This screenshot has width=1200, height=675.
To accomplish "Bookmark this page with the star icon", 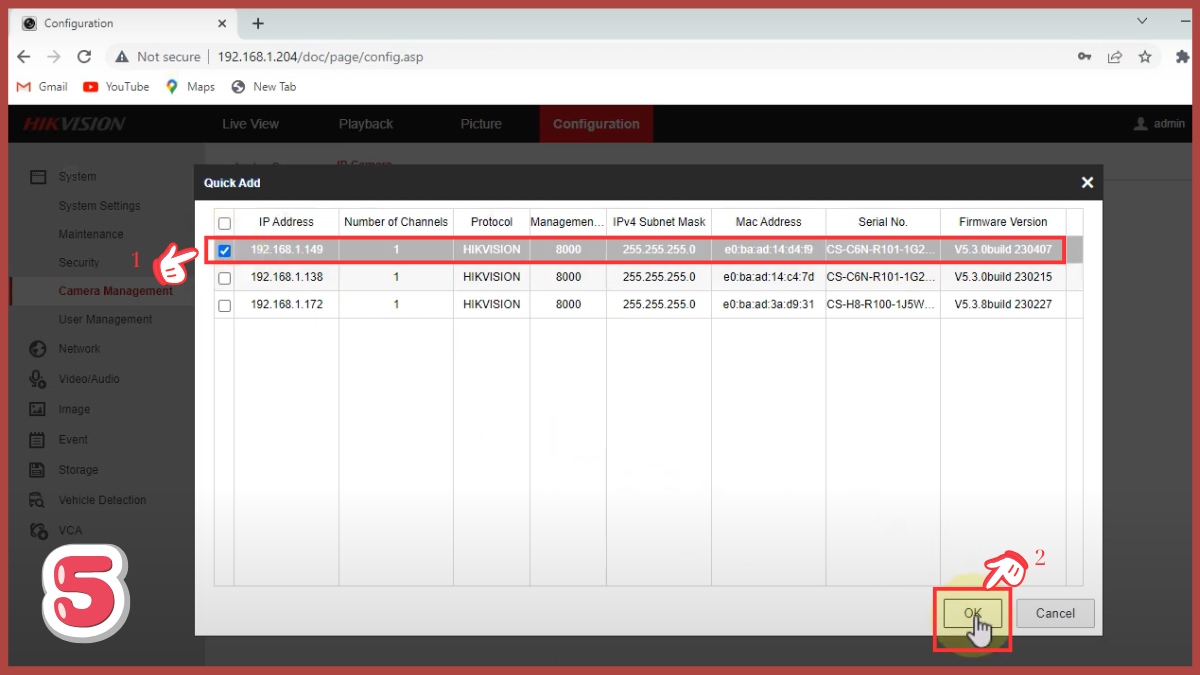I will [x=1145, y=57].
